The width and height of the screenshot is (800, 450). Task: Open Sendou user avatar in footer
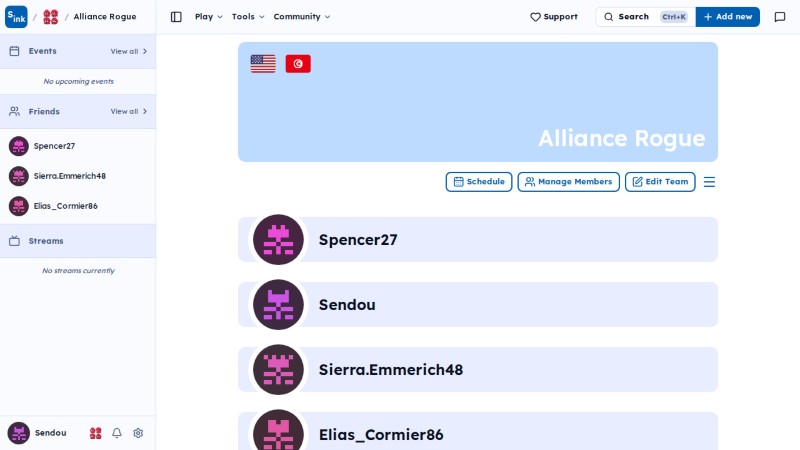point(18,433)
